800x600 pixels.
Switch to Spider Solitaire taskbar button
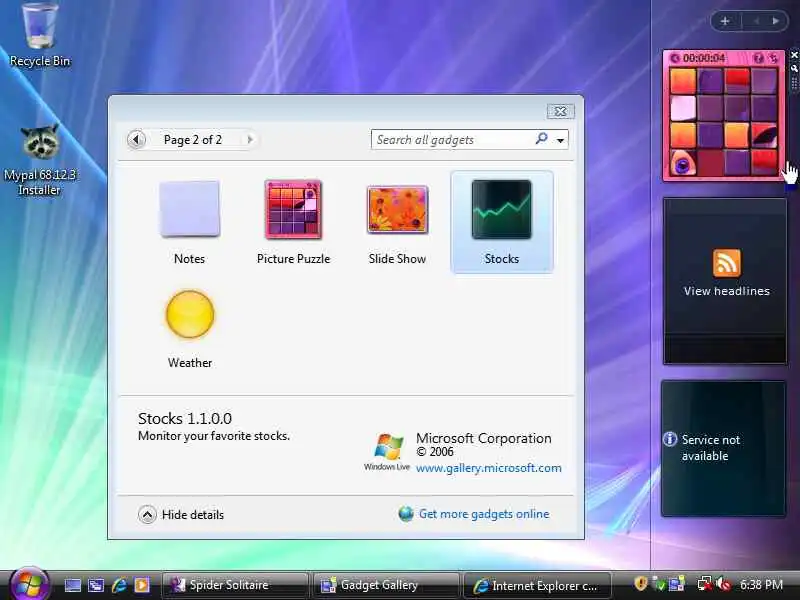(x=235, y=585)
